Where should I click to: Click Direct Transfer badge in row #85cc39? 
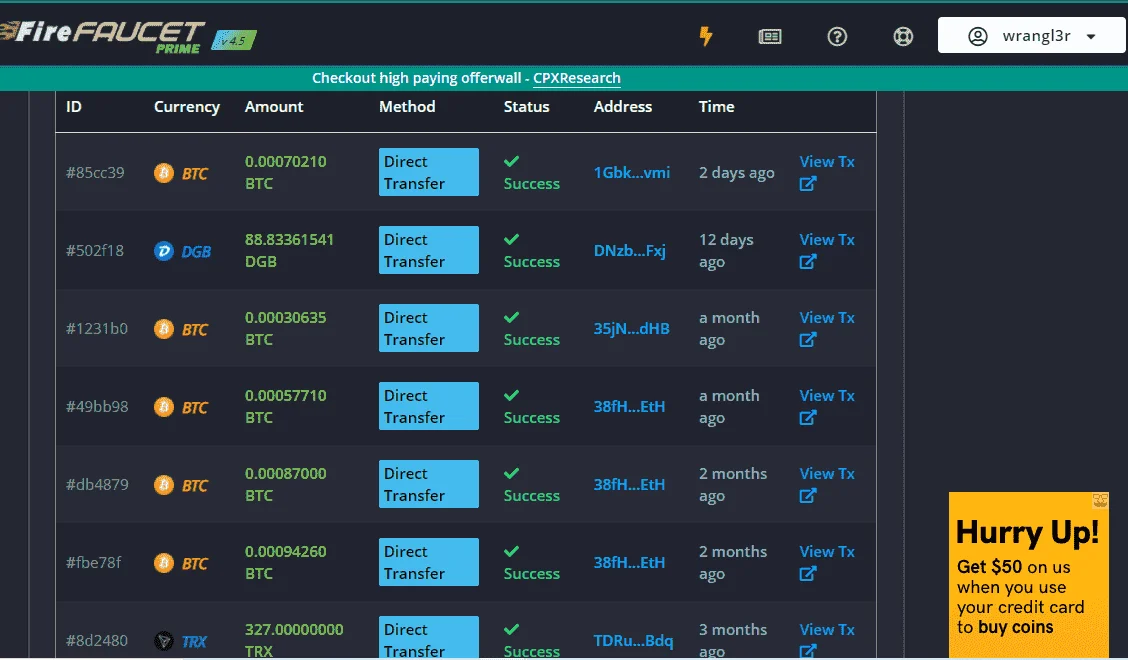coord(429,172)
